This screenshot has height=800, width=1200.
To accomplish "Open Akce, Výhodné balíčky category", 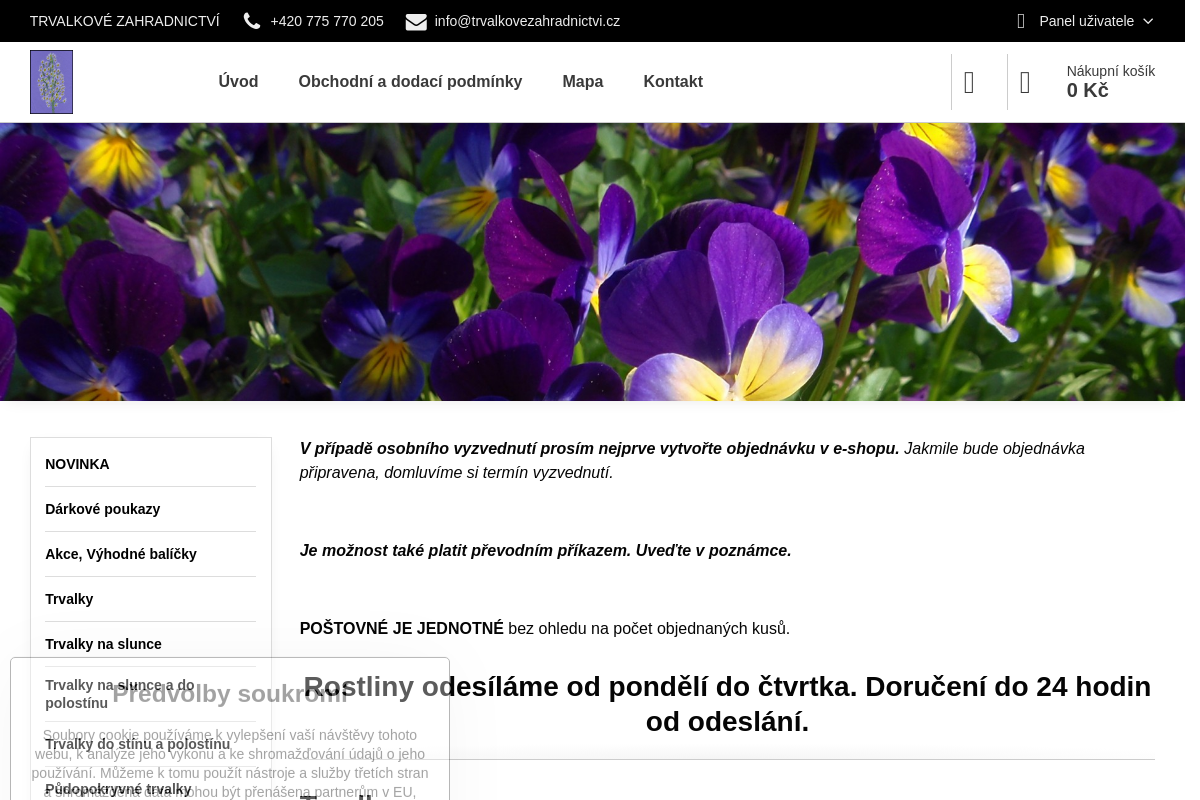I will (x=150, y=554).
